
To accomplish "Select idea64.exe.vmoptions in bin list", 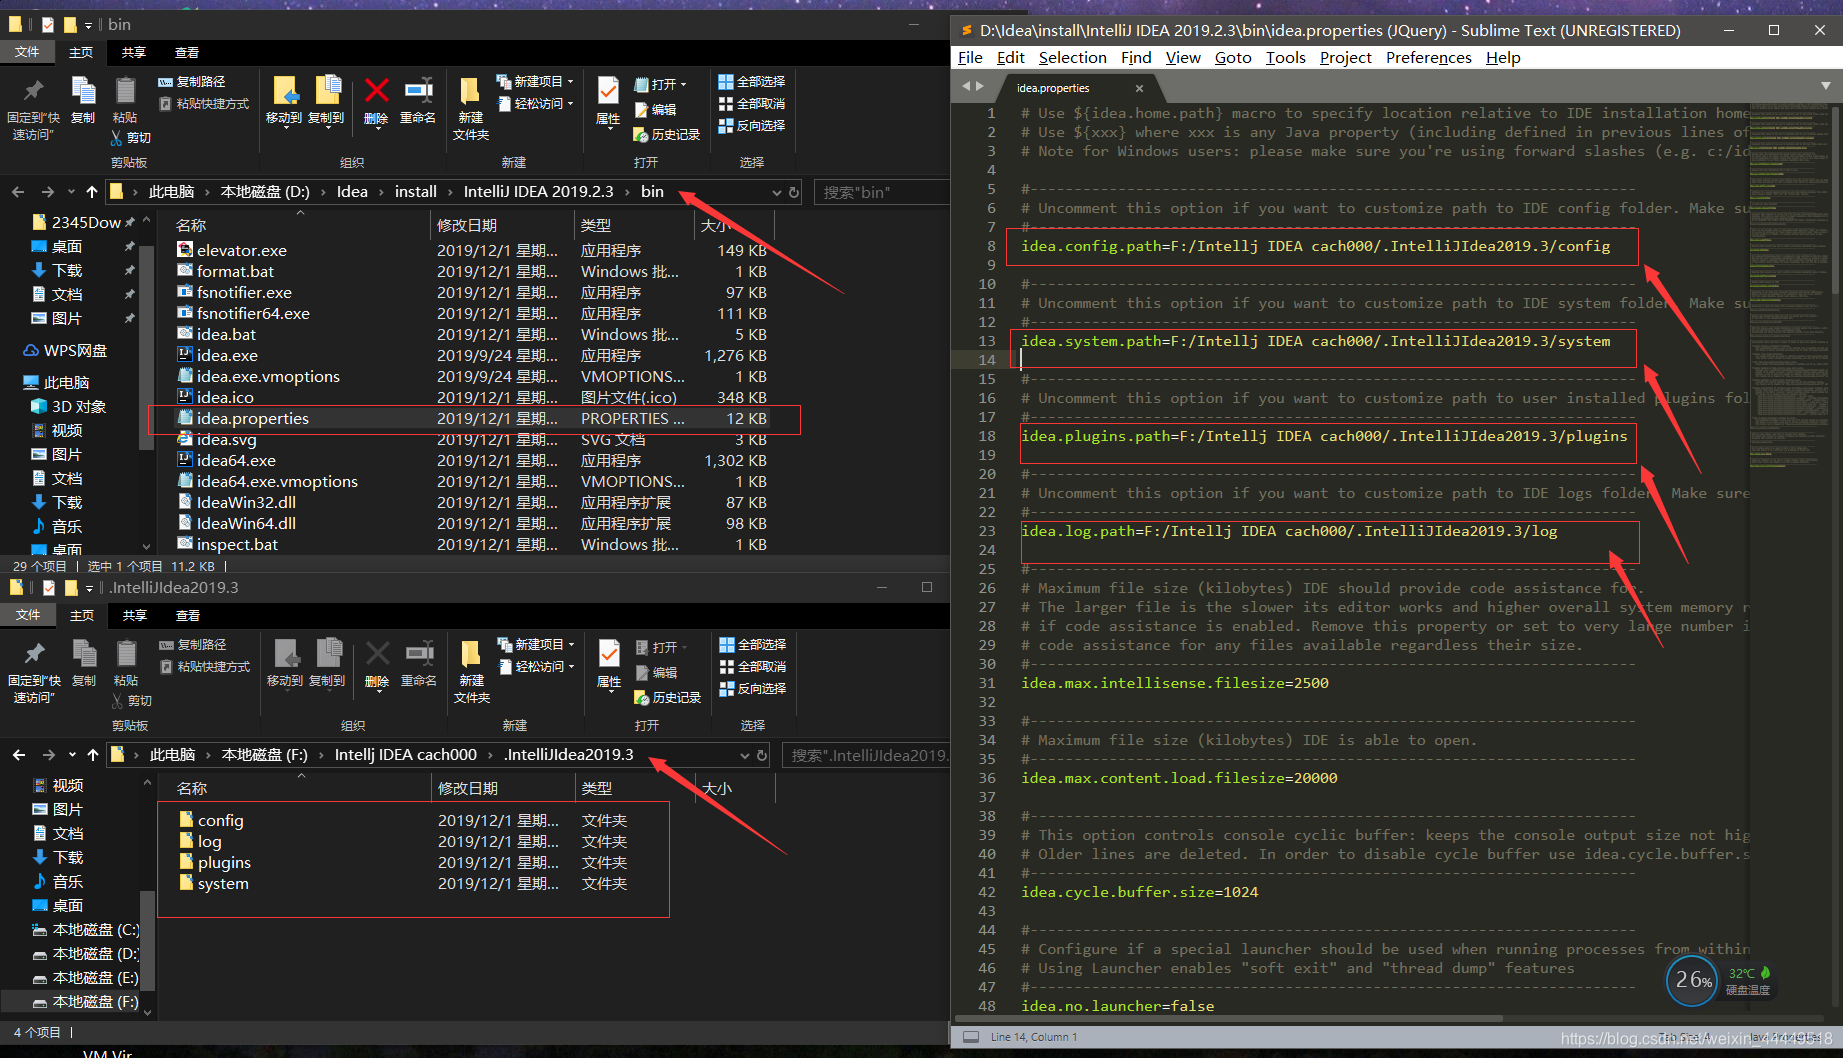I will [277, 482].
